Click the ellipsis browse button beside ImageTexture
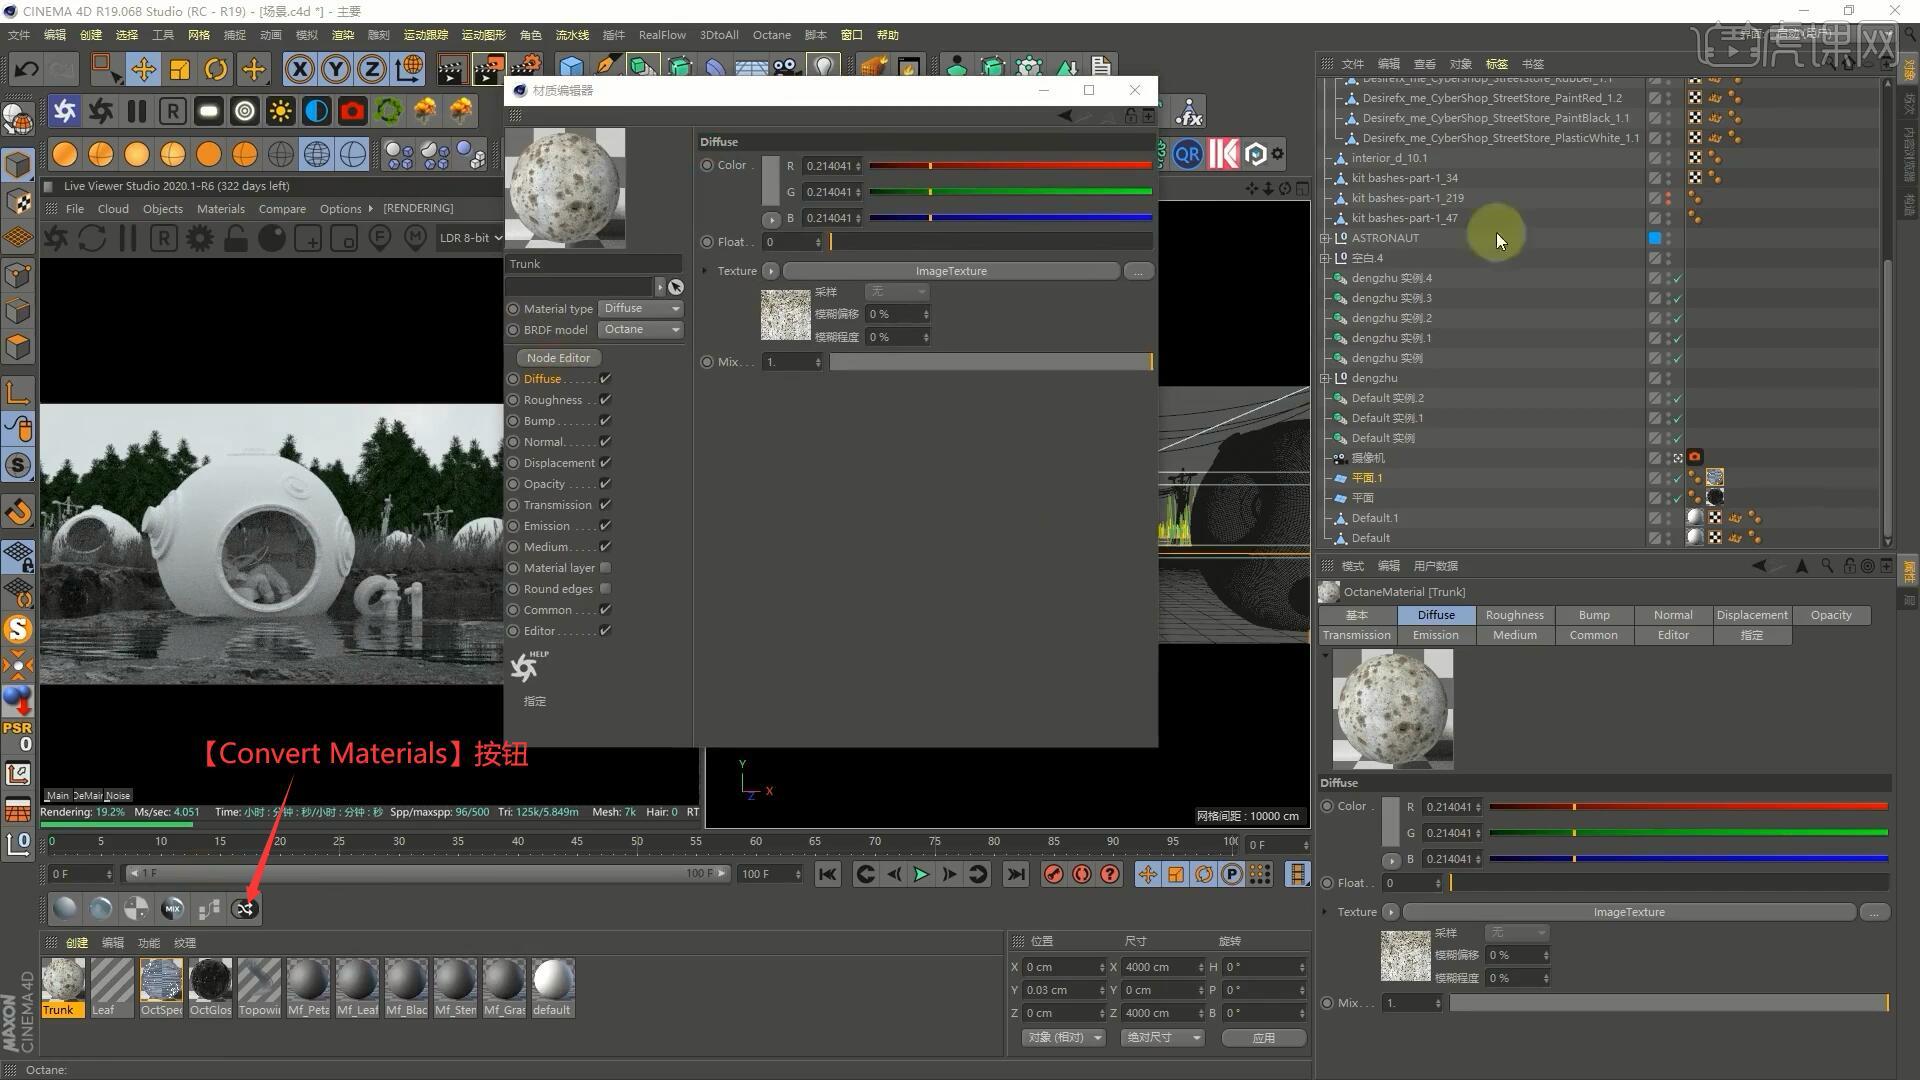 point(1138,271)
